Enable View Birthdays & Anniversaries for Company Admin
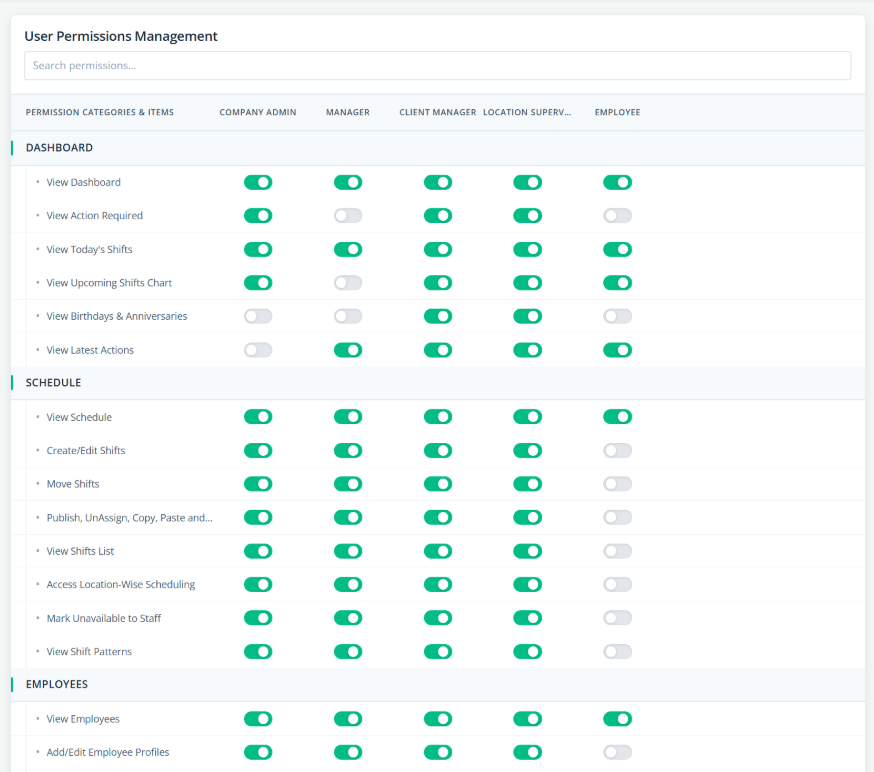Image resolution: width=874 pixels, height=772 pixels. (258, 317)
